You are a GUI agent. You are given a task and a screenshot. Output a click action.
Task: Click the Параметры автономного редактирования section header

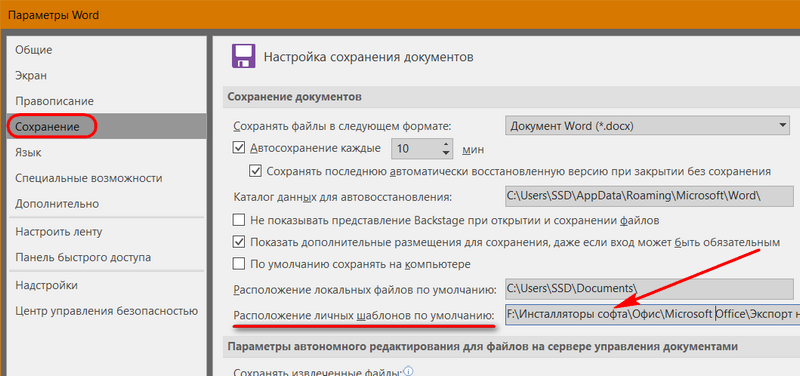[482, 347]
